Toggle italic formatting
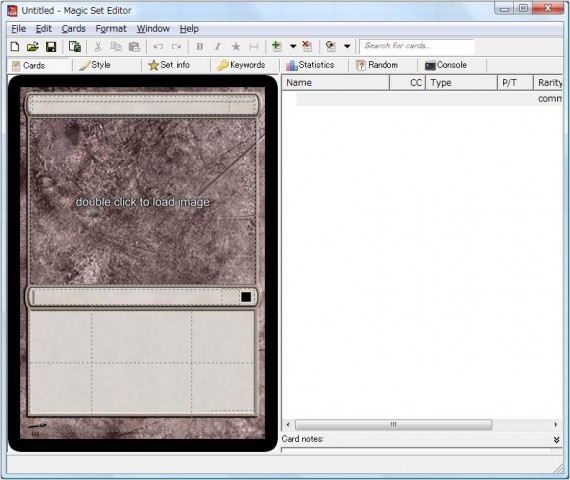Screen dimensions: 570x480 [217, 47]
